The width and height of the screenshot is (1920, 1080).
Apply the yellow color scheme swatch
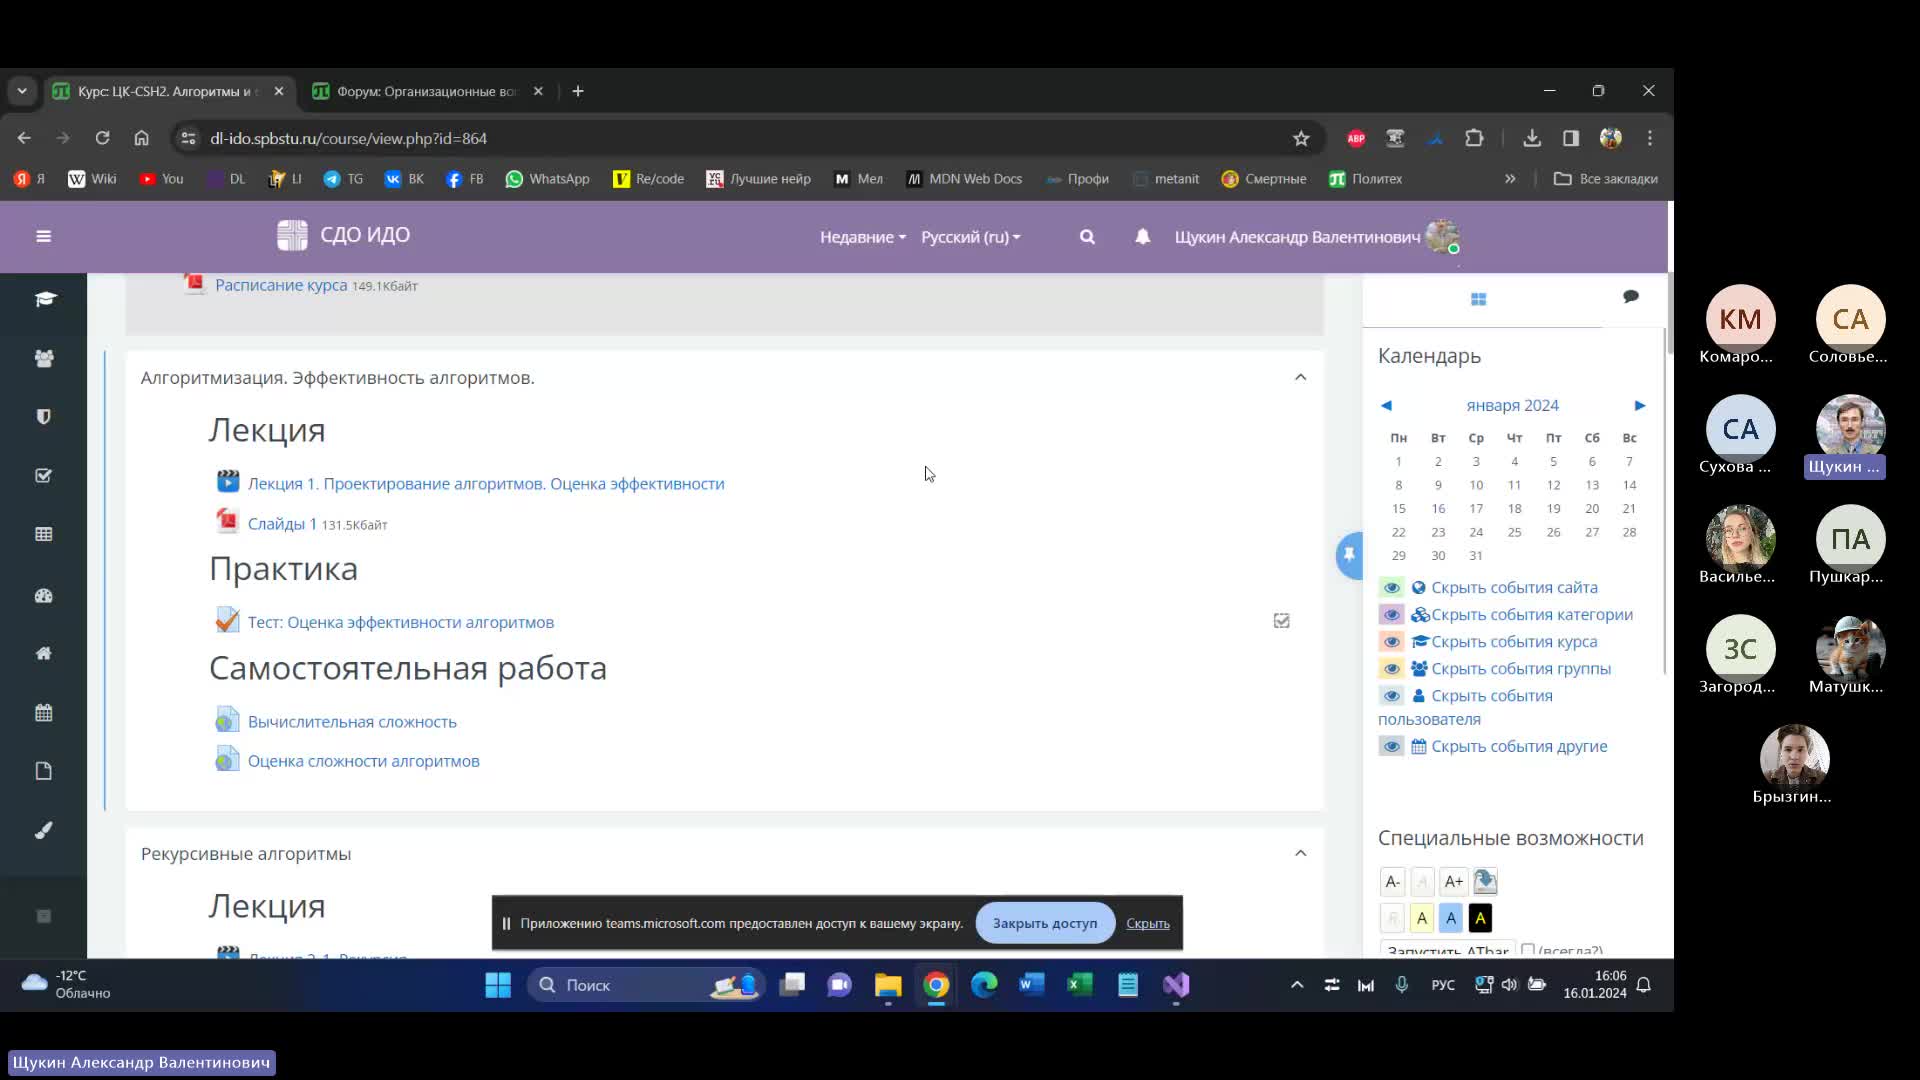tap(1422, 918)
